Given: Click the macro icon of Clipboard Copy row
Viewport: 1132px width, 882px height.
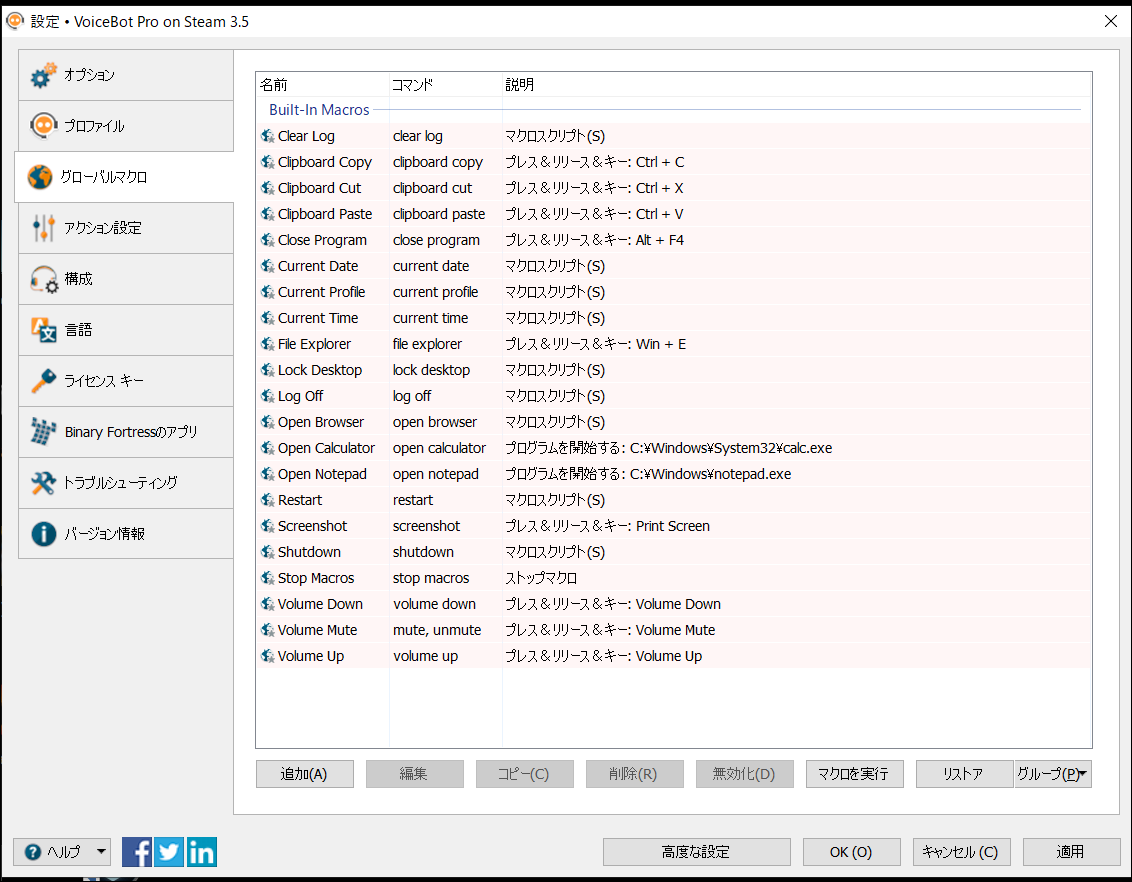Looking at the screenshot, I should [268, 162].
